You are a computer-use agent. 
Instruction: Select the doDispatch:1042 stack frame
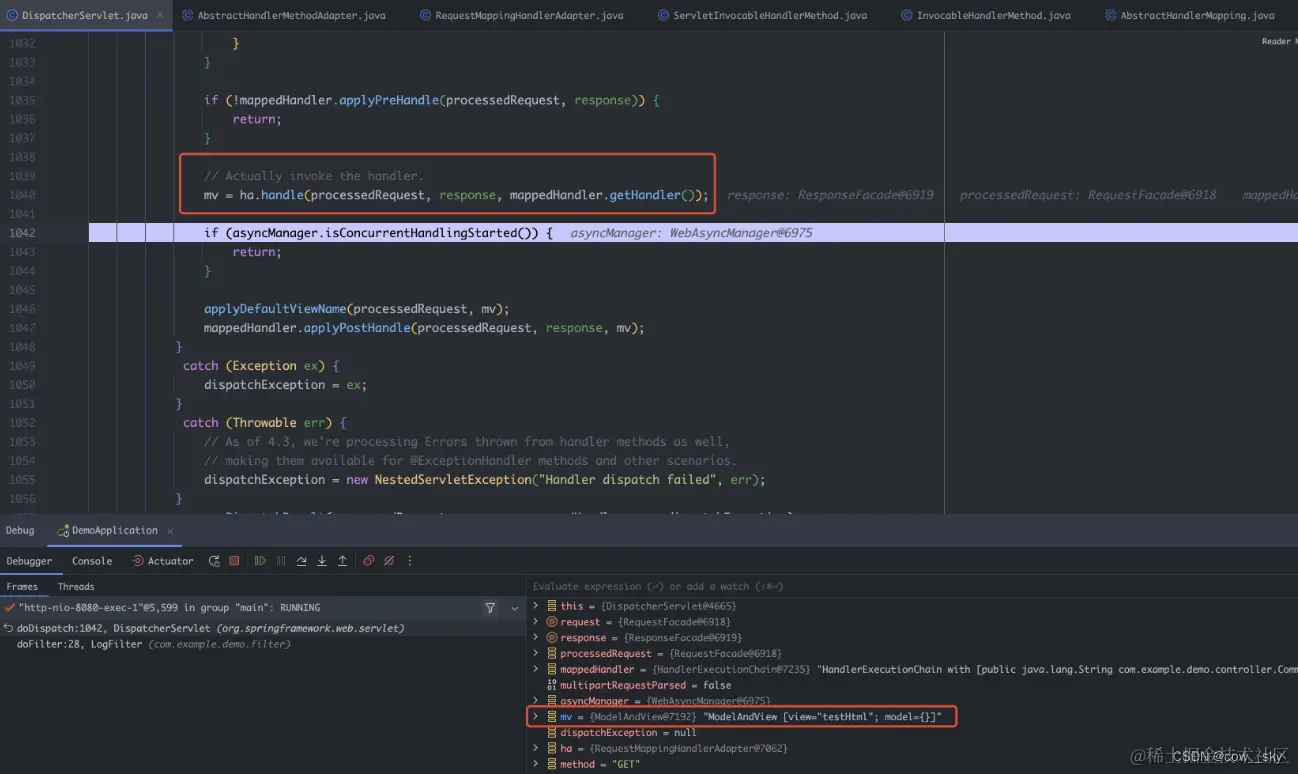click(263, 628)
